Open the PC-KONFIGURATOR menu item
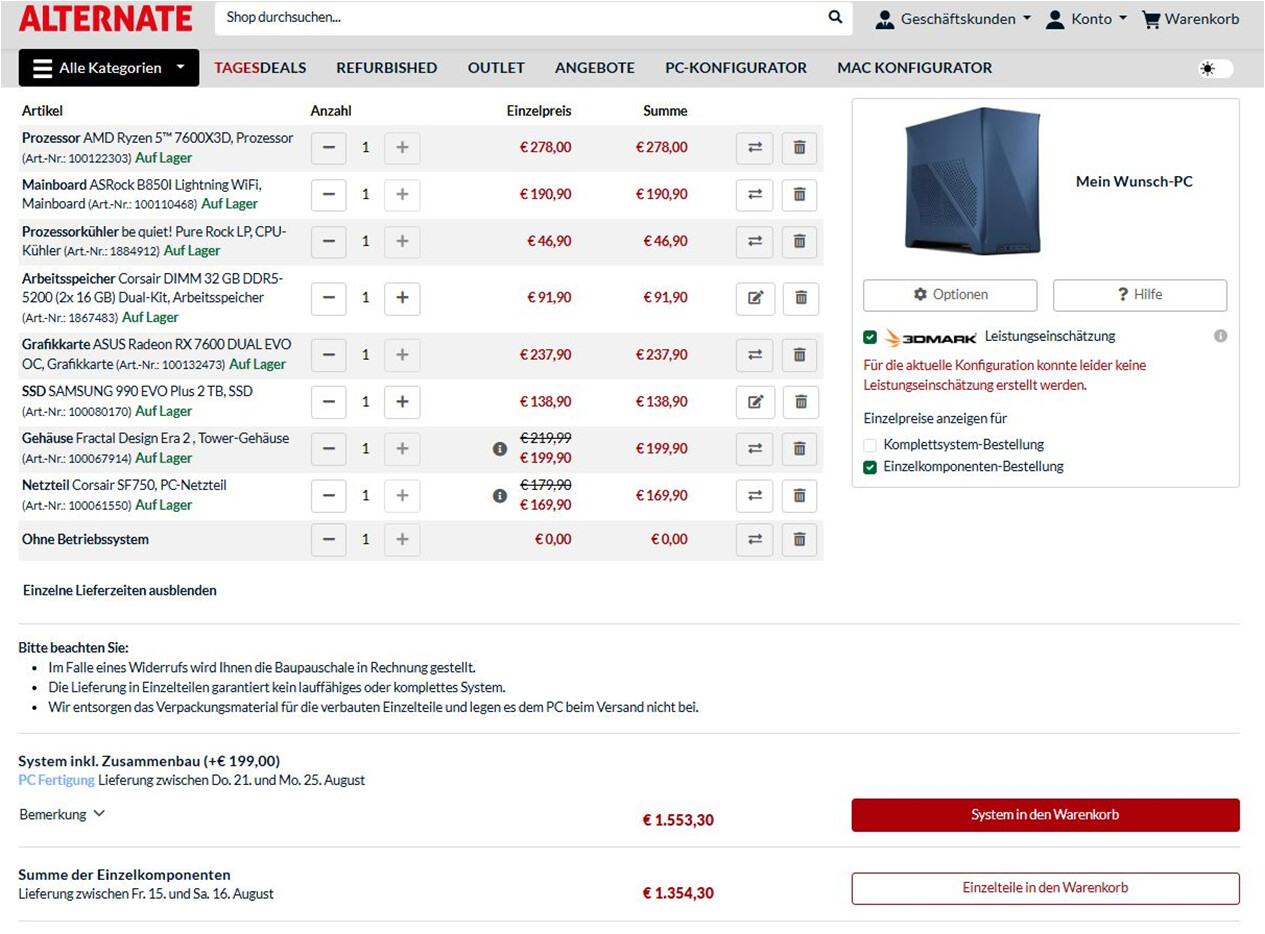The height and width of the screenshot is (934, 1265). (x=736, y=68)
